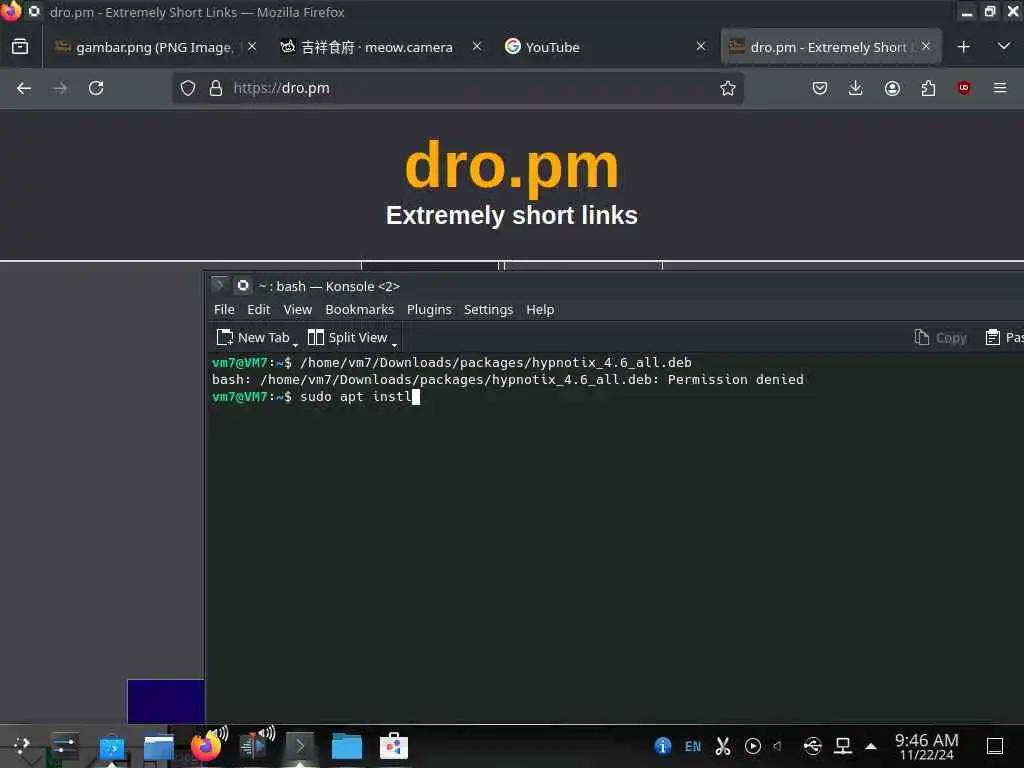Click New Tab in Konsole toolbar
This screenshot has height=768, width=1024.
click(x=253, y=338)
